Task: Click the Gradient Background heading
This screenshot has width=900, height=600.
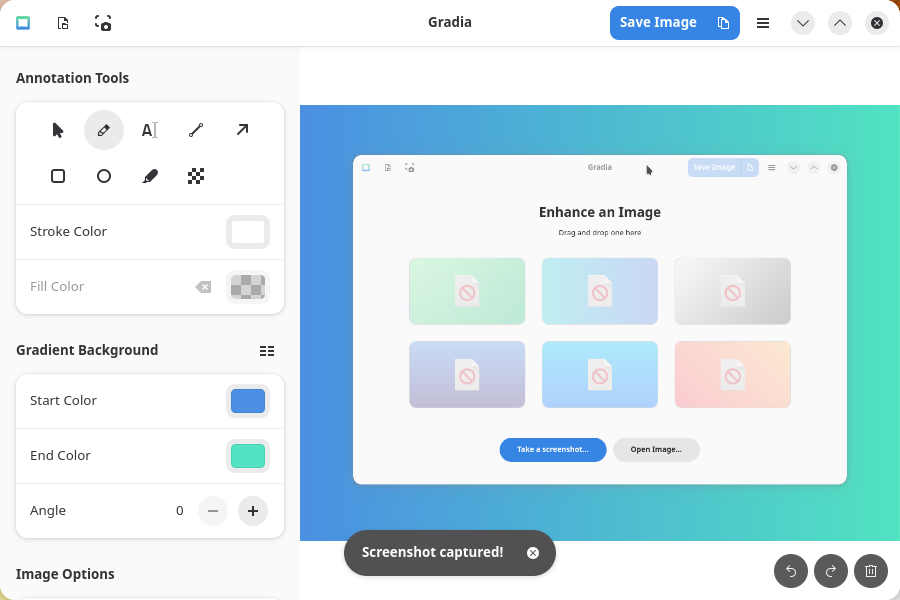Action: point(87,350)
